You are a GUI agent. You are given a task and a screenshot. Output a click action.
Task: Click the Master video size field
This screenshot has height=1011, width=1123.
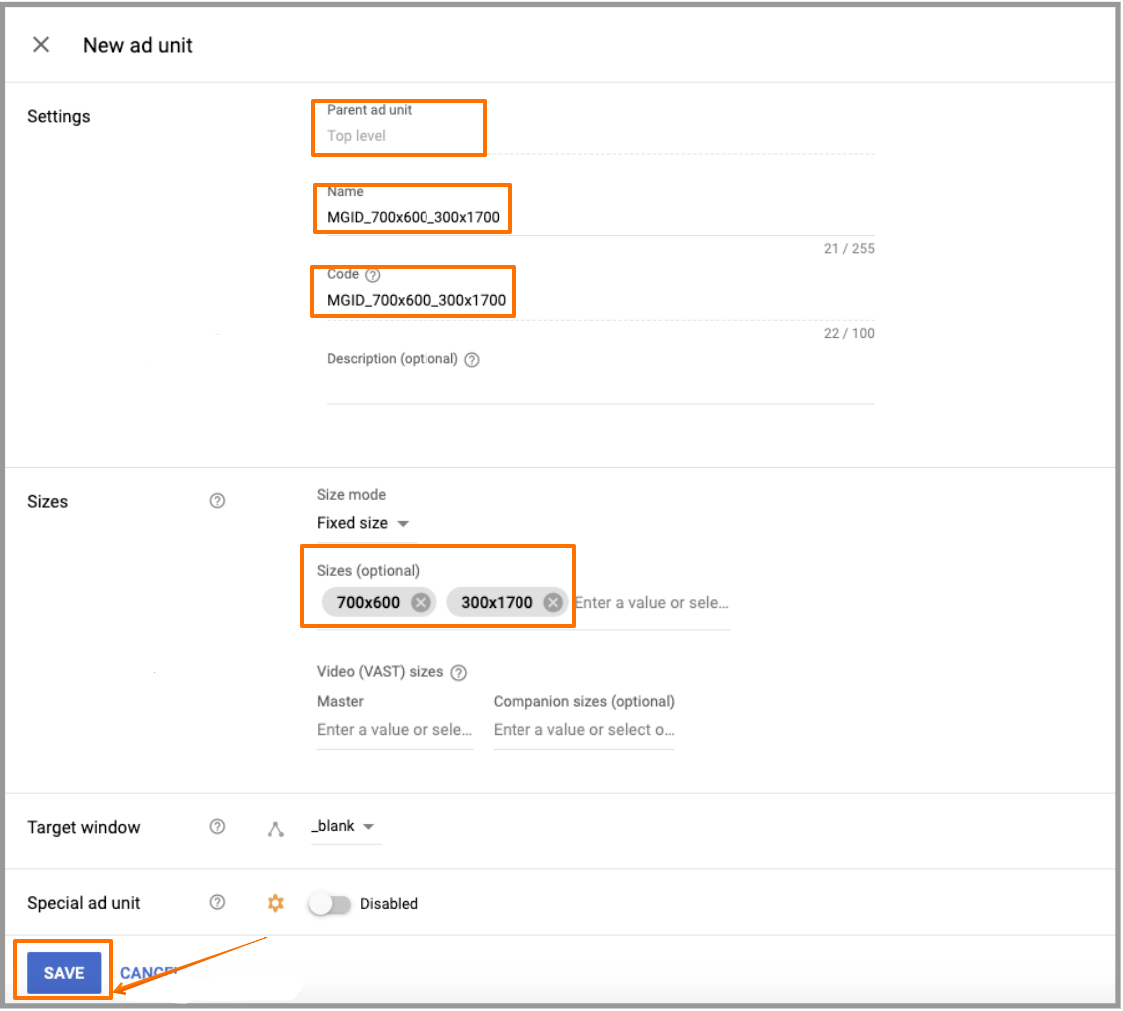[394, 730]
